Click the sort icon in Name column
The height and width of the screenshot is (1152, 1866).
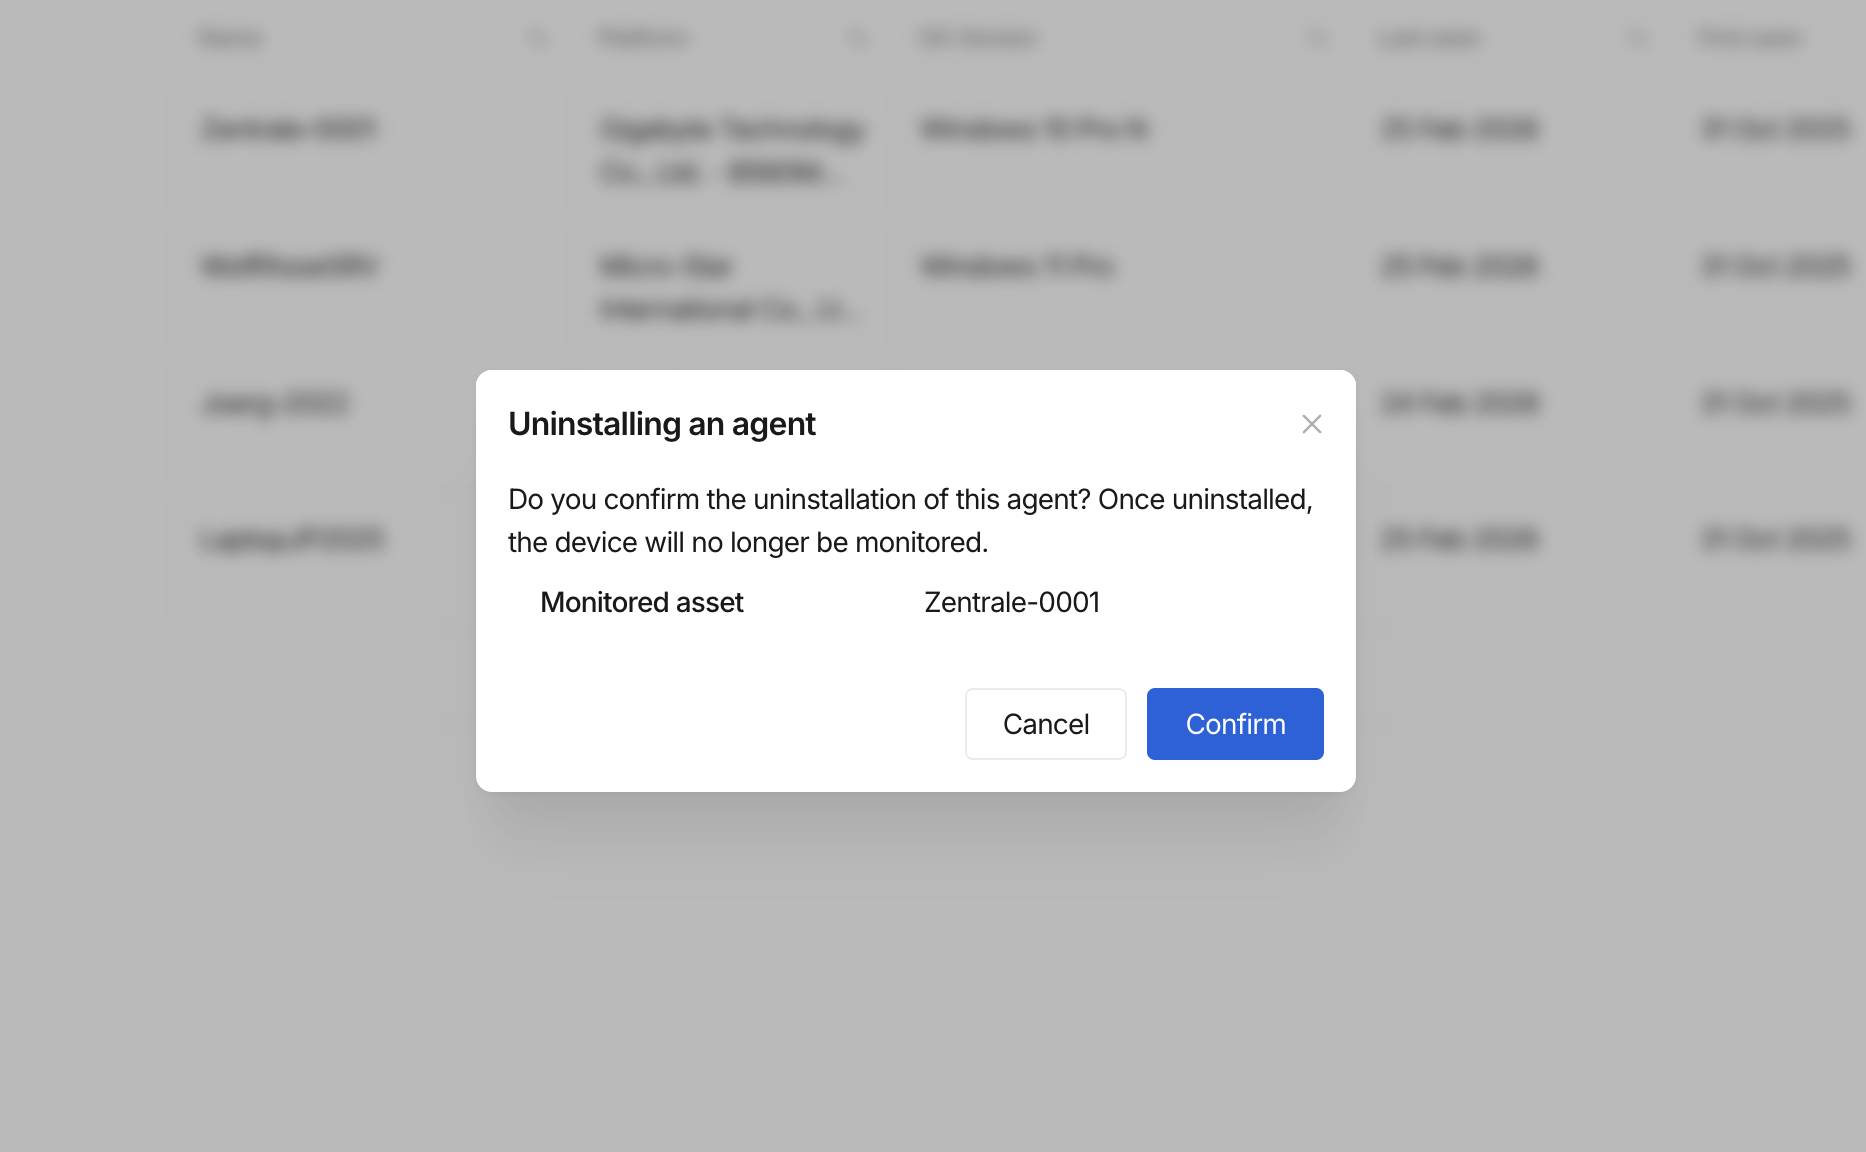(x=538, y=39)
